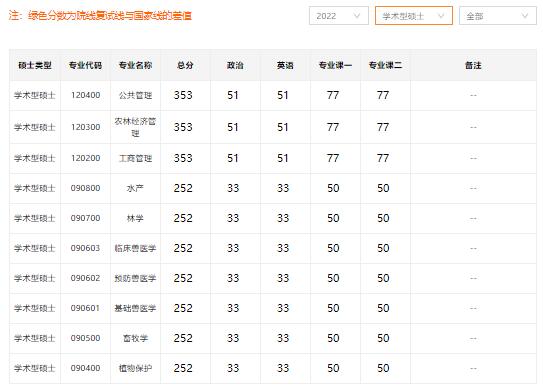Select major code 090400
The height and width of the screenshot is (390, 543).
(86, 368)
